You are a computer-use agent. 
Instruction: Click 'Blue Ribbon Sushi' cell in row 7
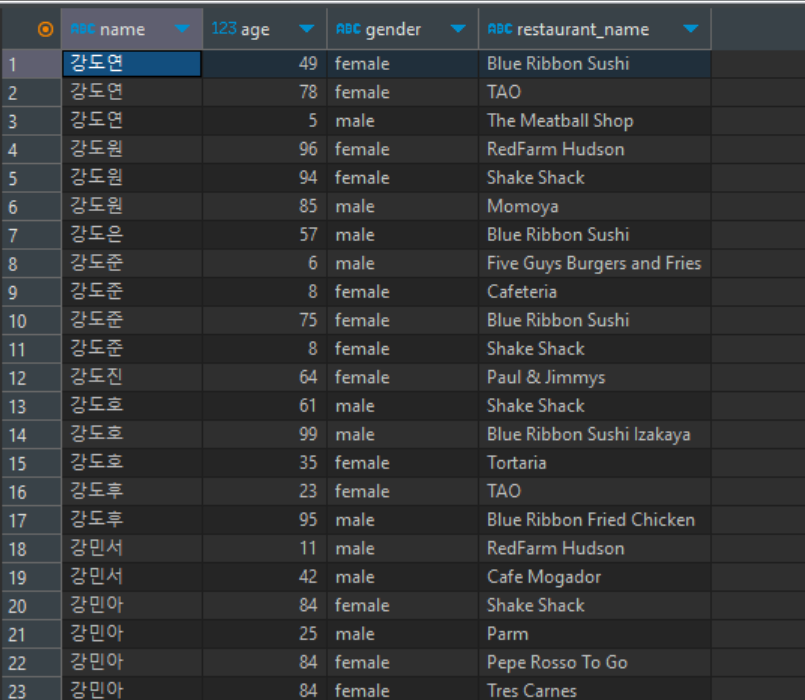[595, 235]
